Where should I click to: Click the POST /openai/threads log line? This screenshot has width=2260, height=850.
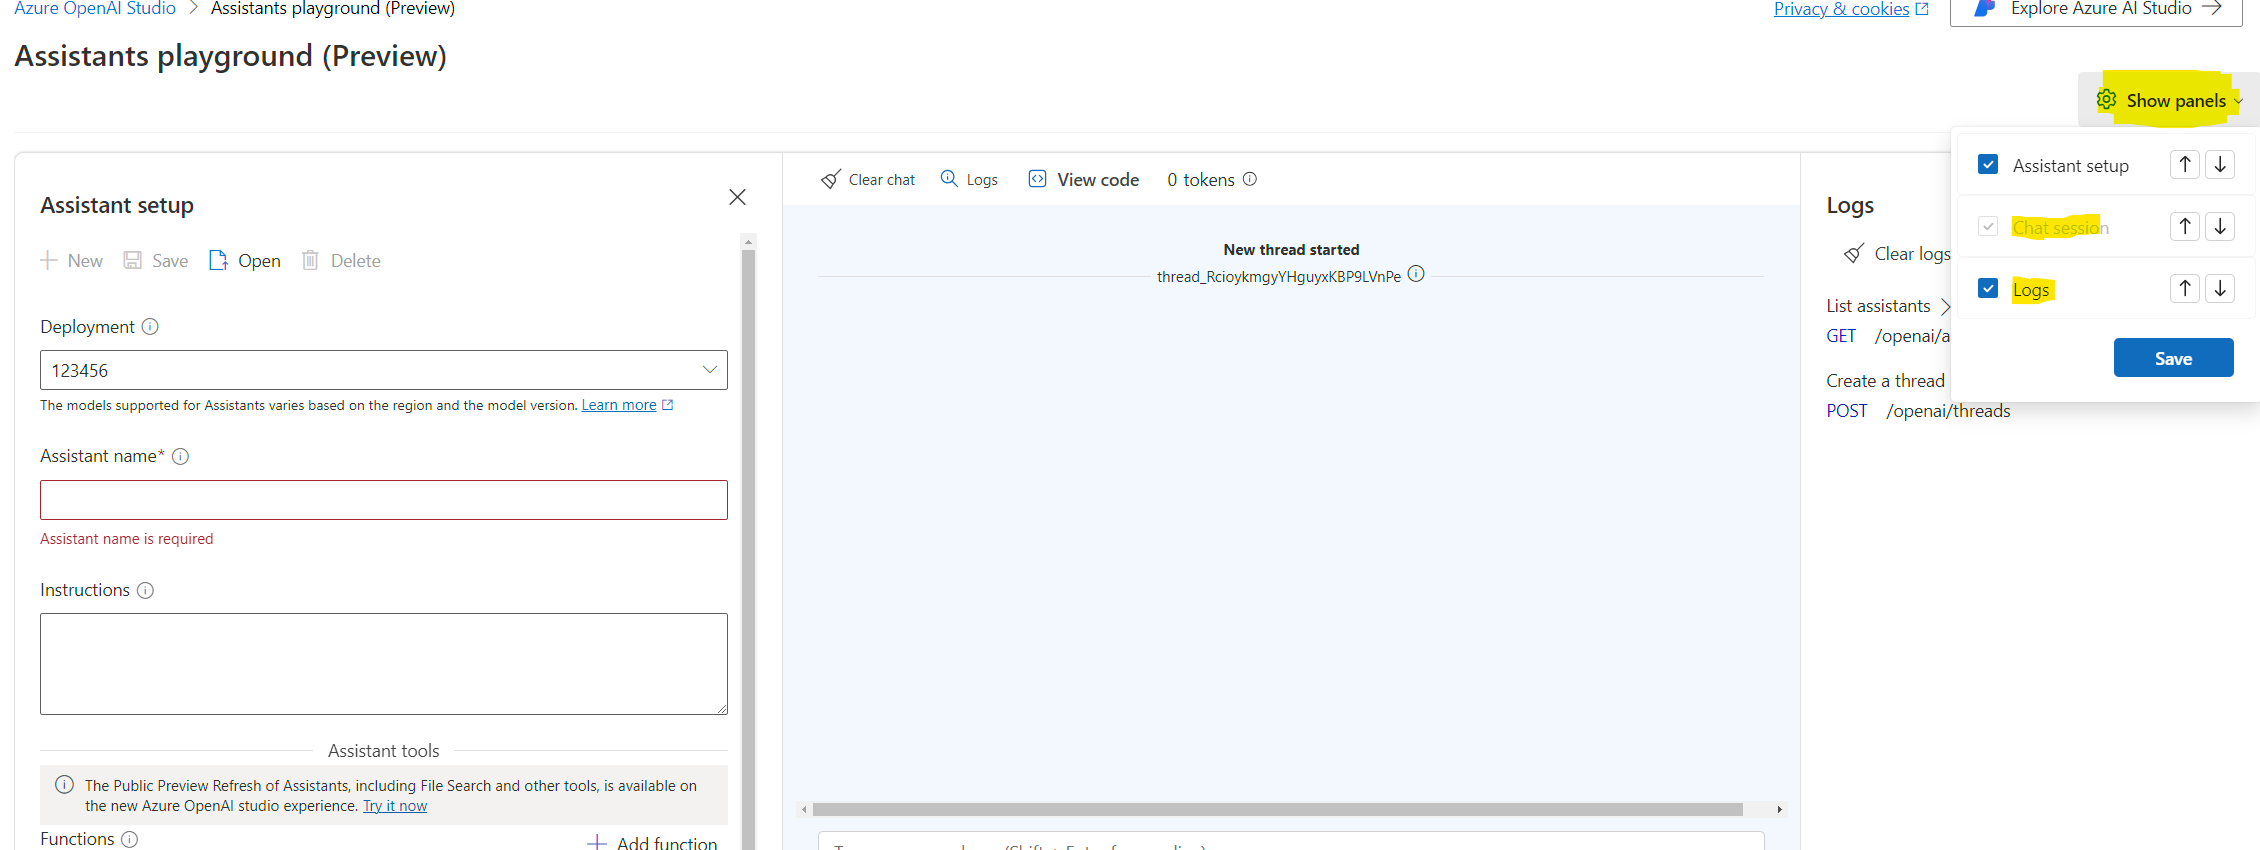pos(1918,411)
